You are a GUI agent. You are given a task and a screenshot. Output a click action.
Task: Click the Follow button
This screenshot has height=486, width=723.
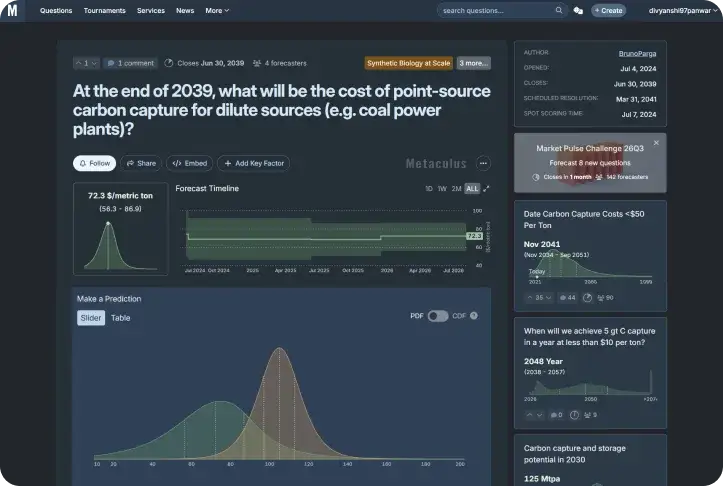(x=94, y=163)
